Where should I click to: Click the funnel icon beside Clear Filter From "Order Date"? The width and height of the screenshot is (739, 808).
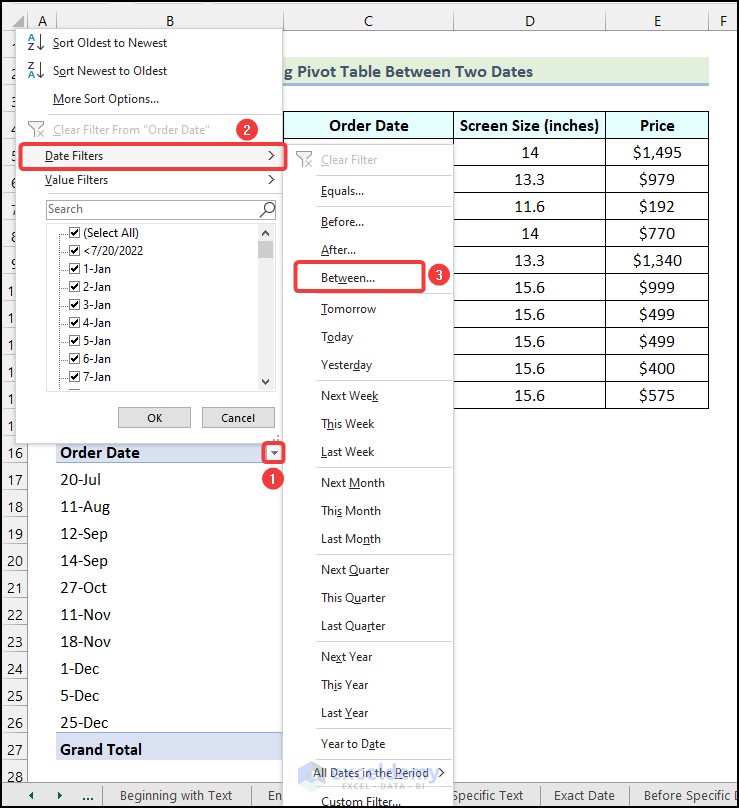point(36,129)
